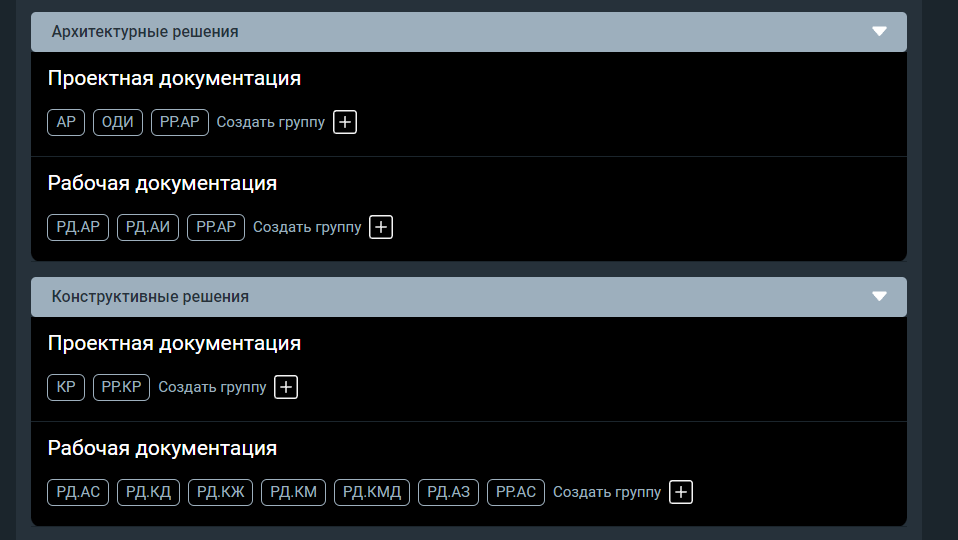This screenshot has width=958, height=540.
Task: Select the РД.АЗ group tag
Action: [448, 492]
